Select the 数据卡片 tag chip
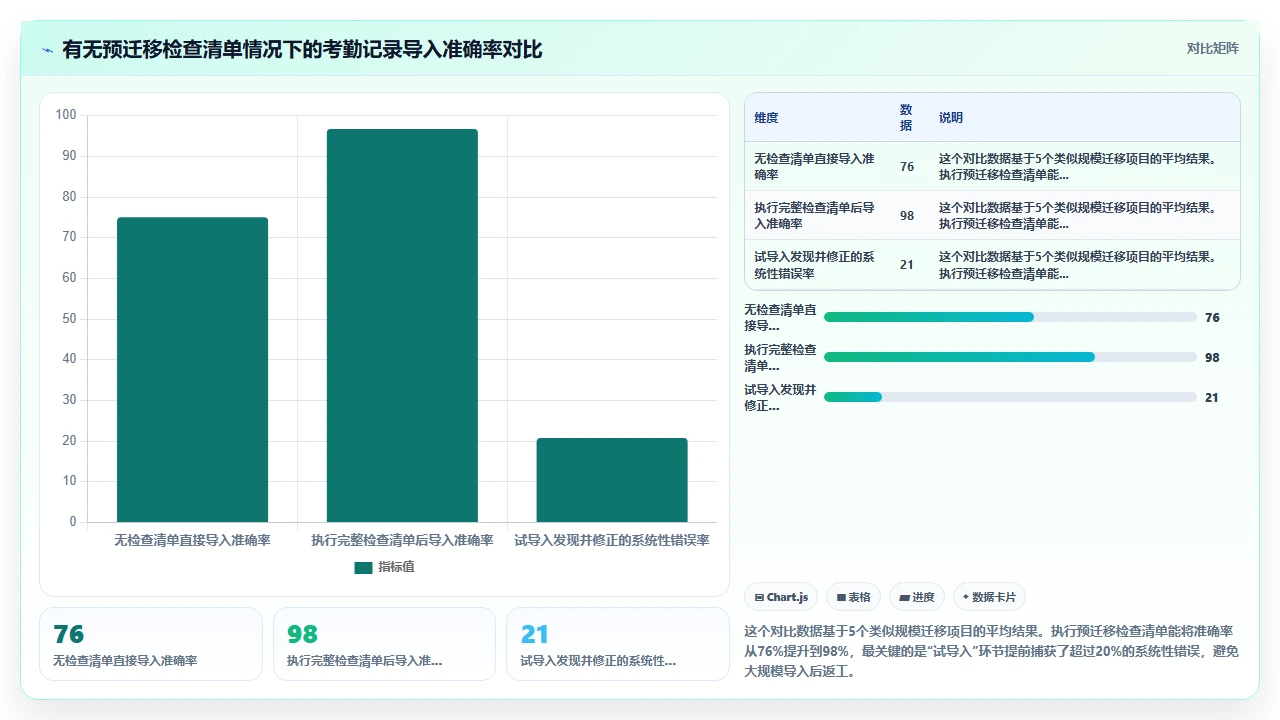Viewport: 1280px width, 720px height. click(989, 597)
